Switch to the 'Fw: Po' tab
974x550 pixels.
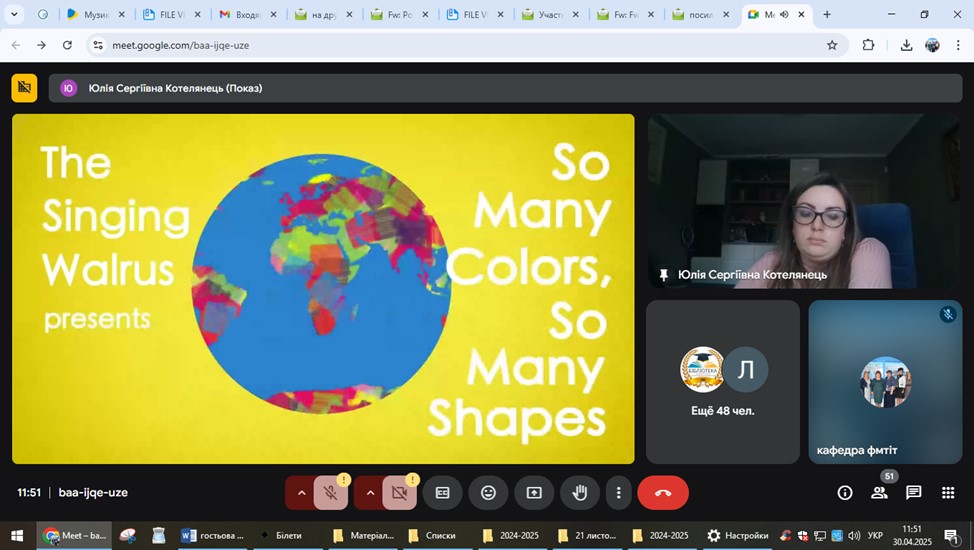point(399,14)
